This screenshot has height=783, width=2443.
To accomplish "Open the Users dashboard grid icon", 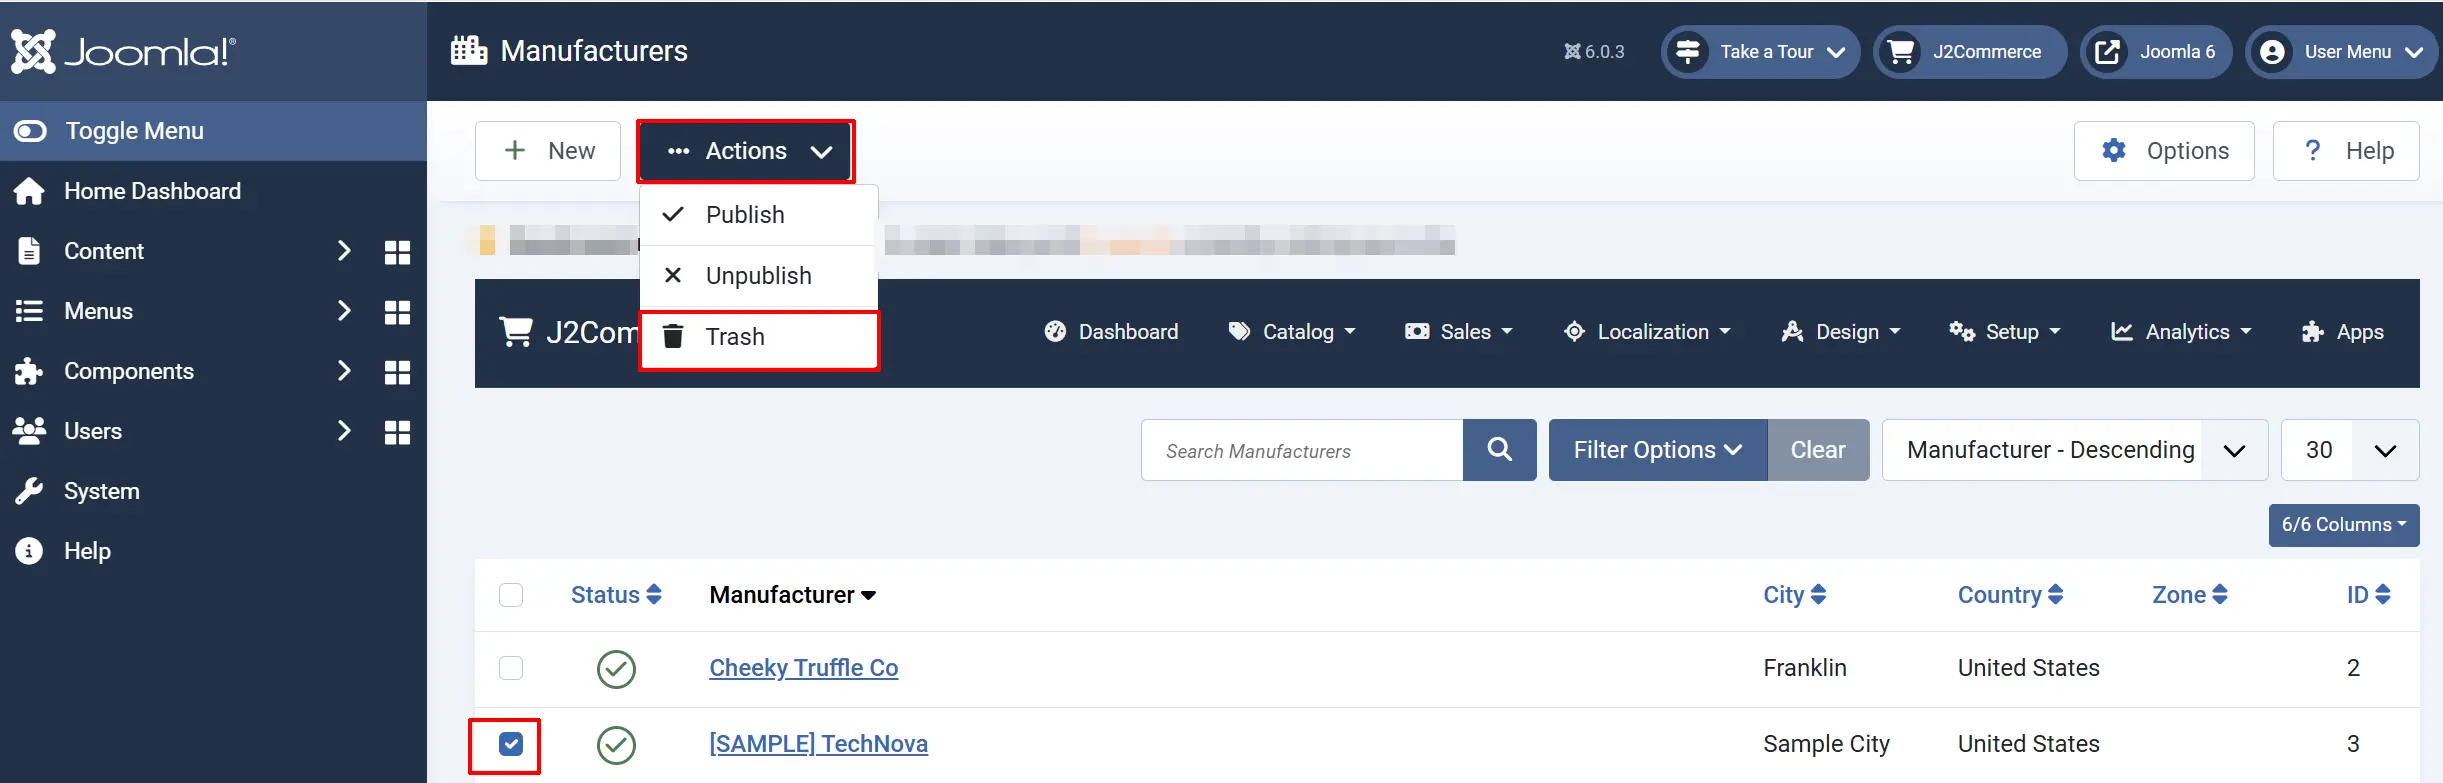I will tap(397, 432).
